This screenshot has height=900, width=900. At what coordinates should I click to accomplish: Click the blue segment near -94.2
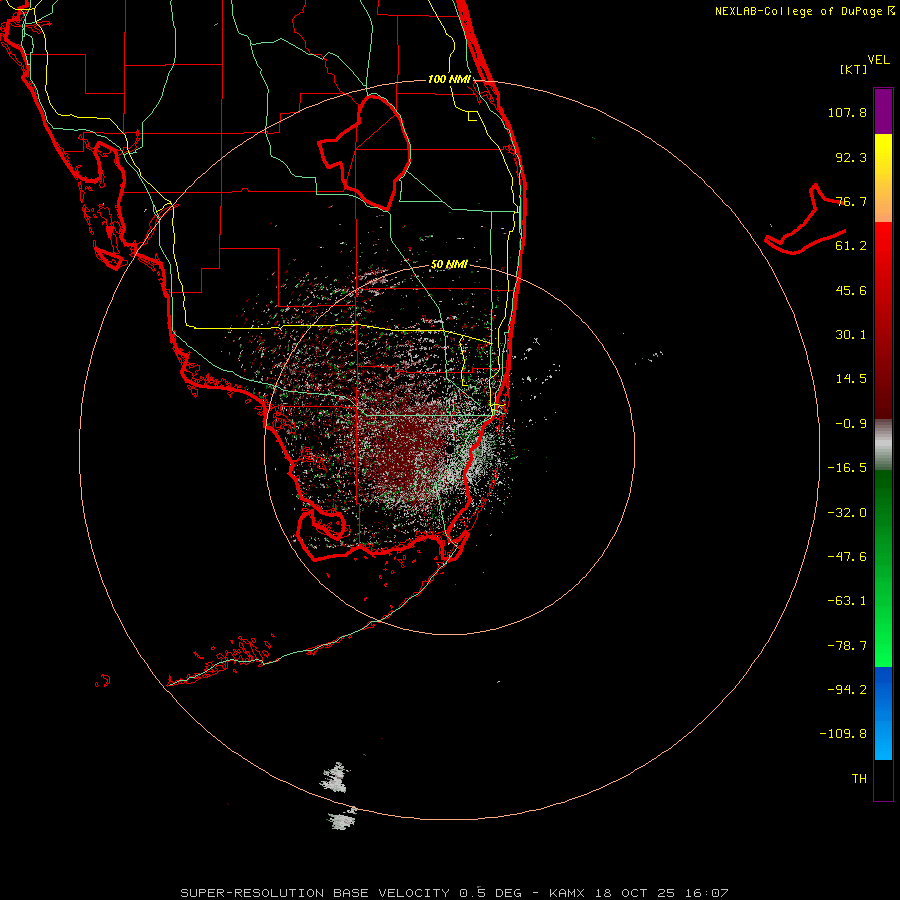point(883,689)
